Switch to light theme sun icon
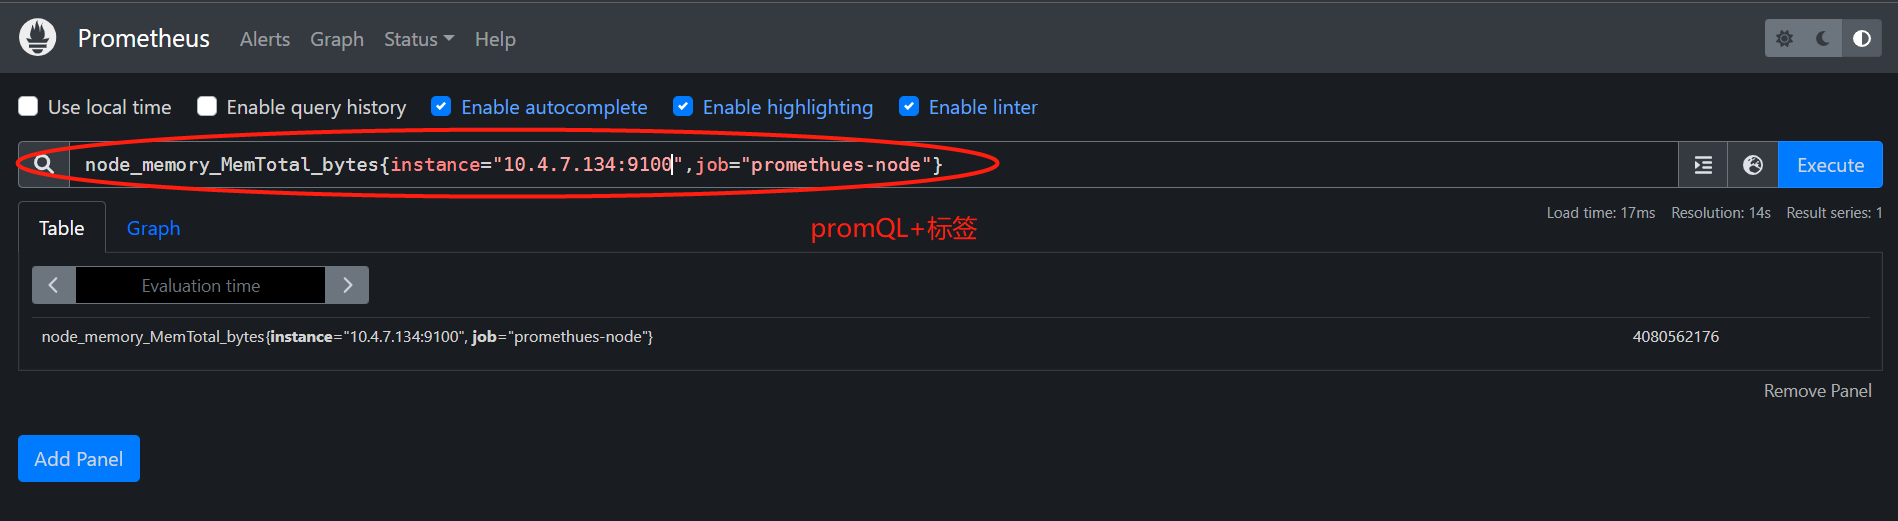This screenshot has width=1898, height=521. (x=1784, y=39)
